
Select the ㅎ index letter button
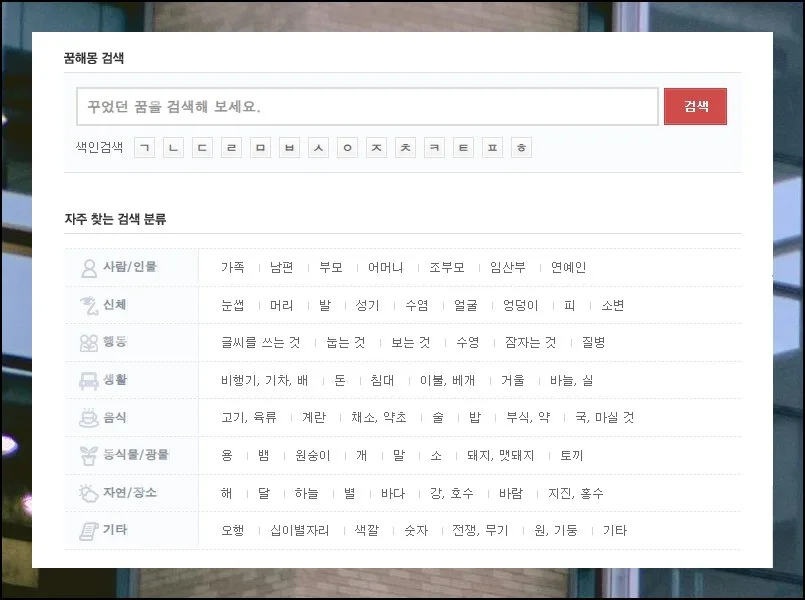coord(521,148)
